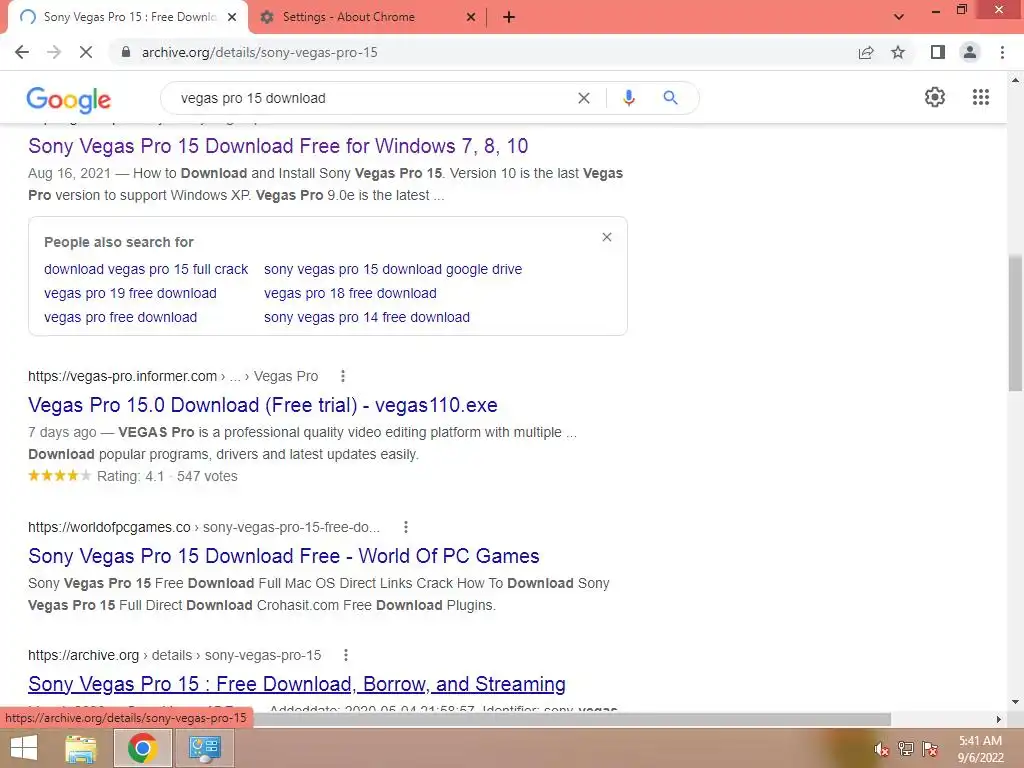The image size is (1024, 768).
Task: Click the scroll up arrow
Action: coord(1016,81)
